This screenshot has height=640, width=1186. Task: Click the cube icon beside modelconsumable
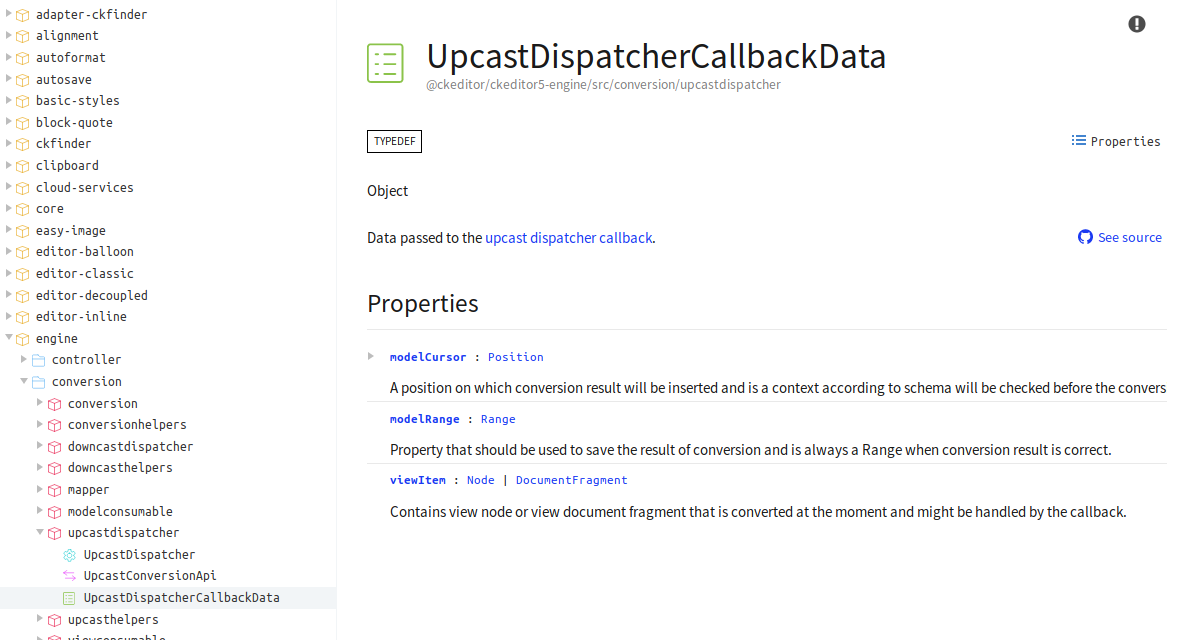[54, 511]
